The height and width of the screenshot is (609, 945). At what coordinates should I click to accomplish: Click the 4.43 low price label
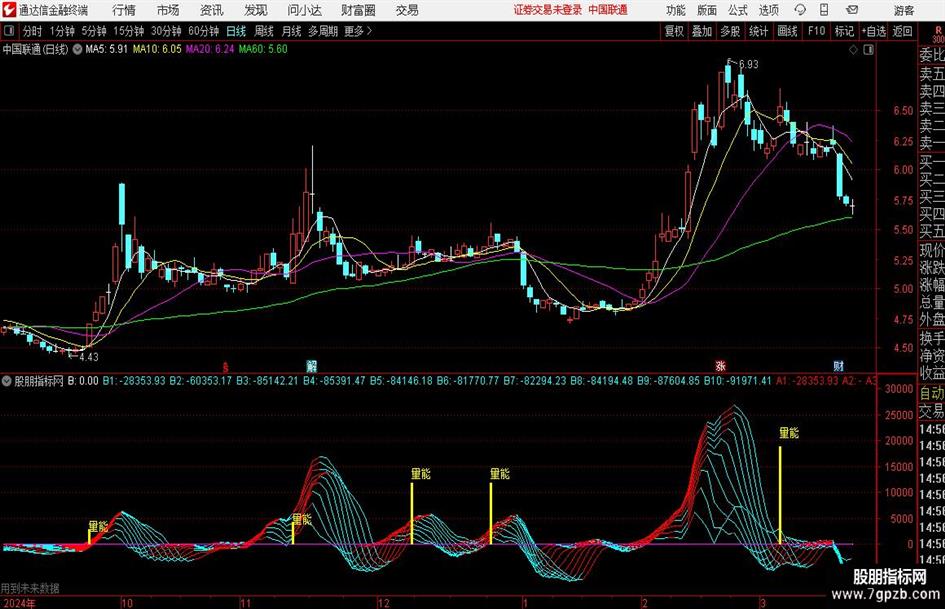pos(88,357)
